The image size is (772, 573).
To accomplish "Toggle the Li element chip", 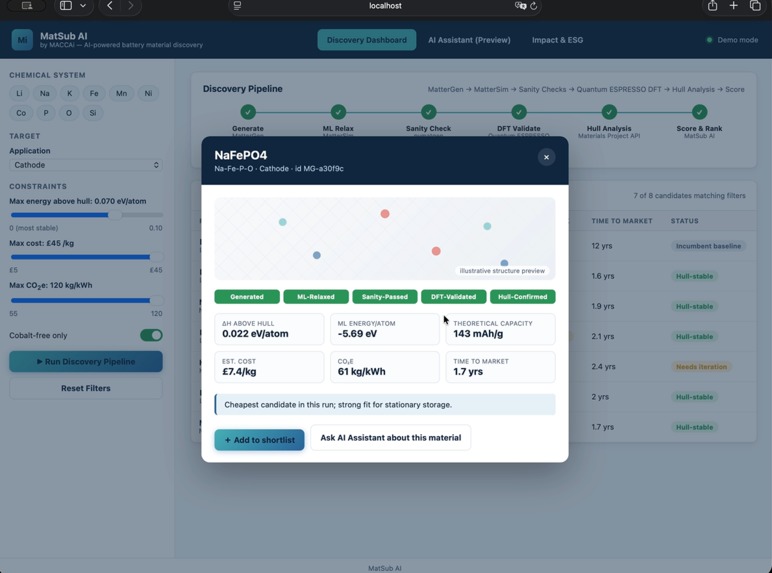I will (x=19, y=93).
